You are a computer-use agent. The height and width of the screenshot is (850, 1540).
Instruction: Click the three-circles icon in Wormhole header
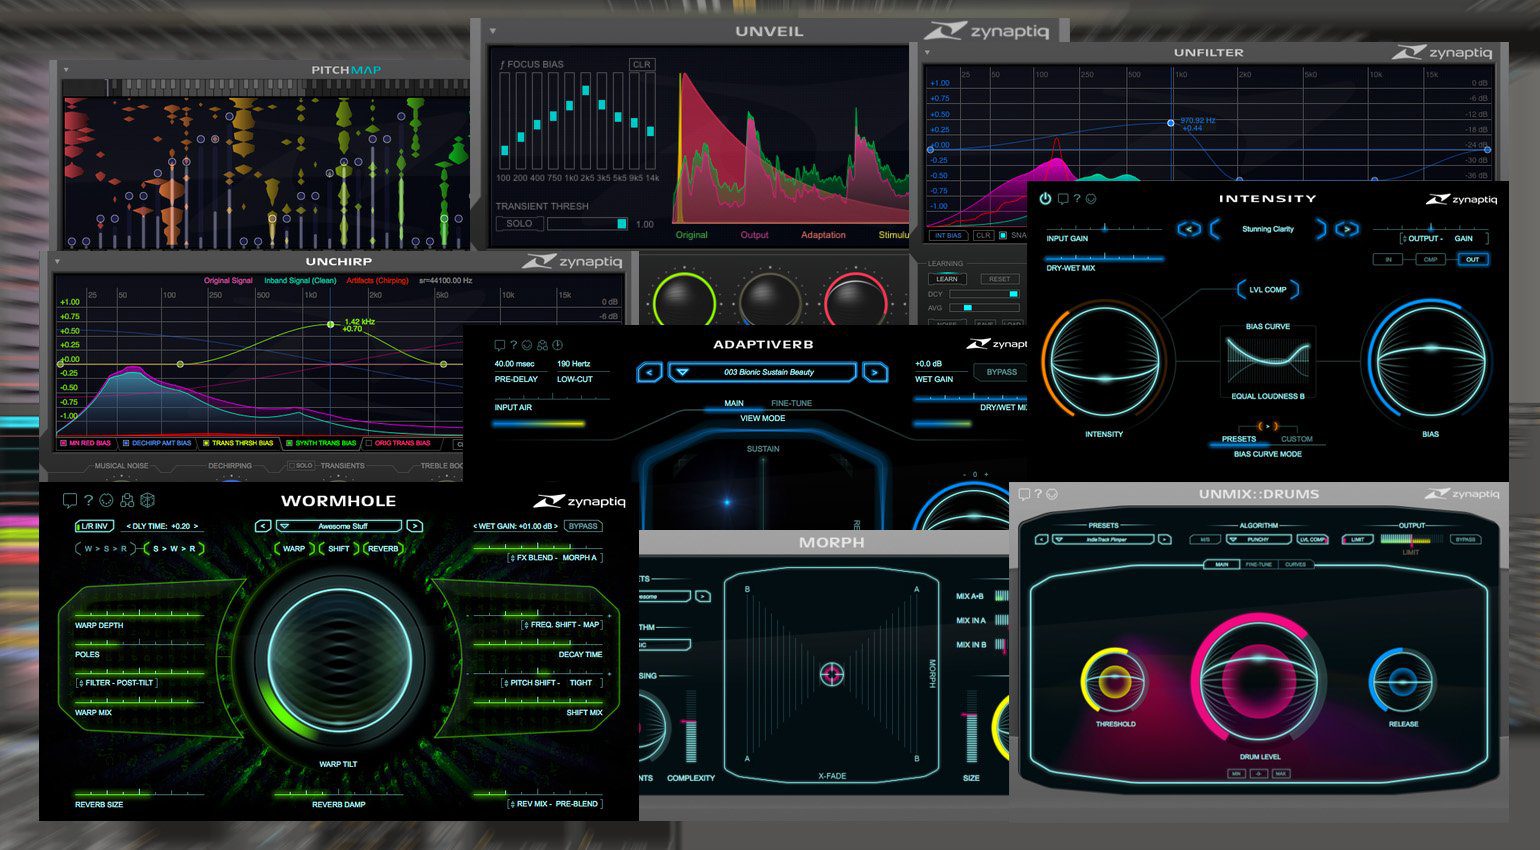pos(127,500)
